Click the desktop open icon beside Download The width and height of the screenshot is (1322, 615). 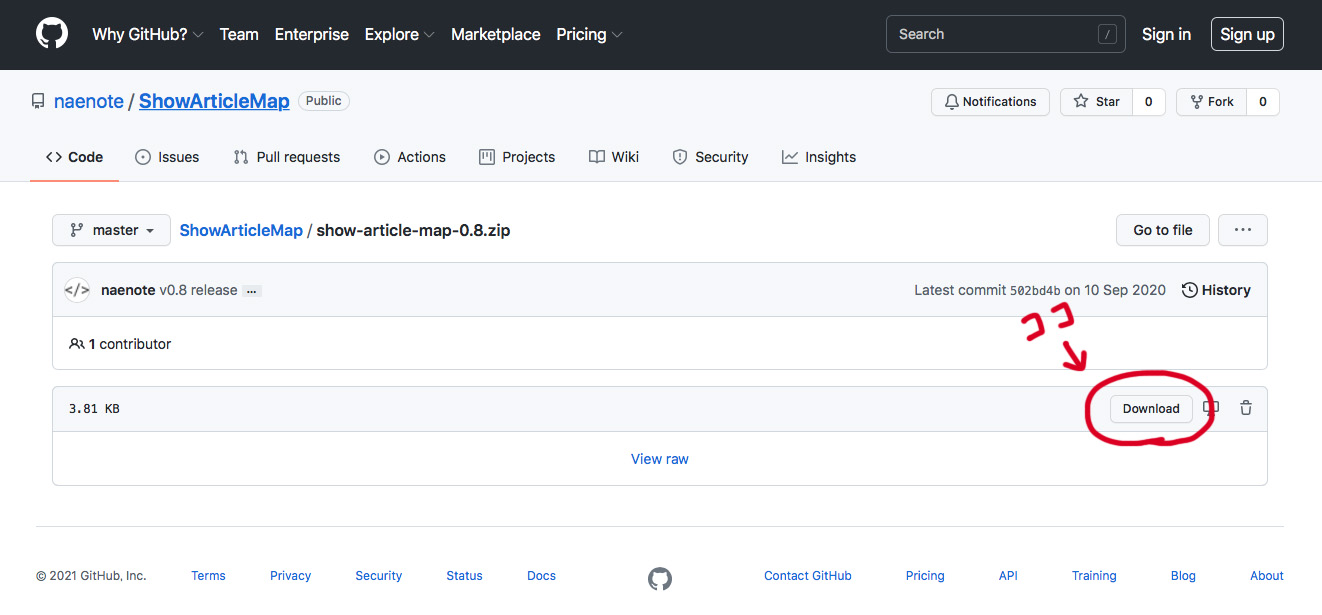click(x=1211, y=408)
